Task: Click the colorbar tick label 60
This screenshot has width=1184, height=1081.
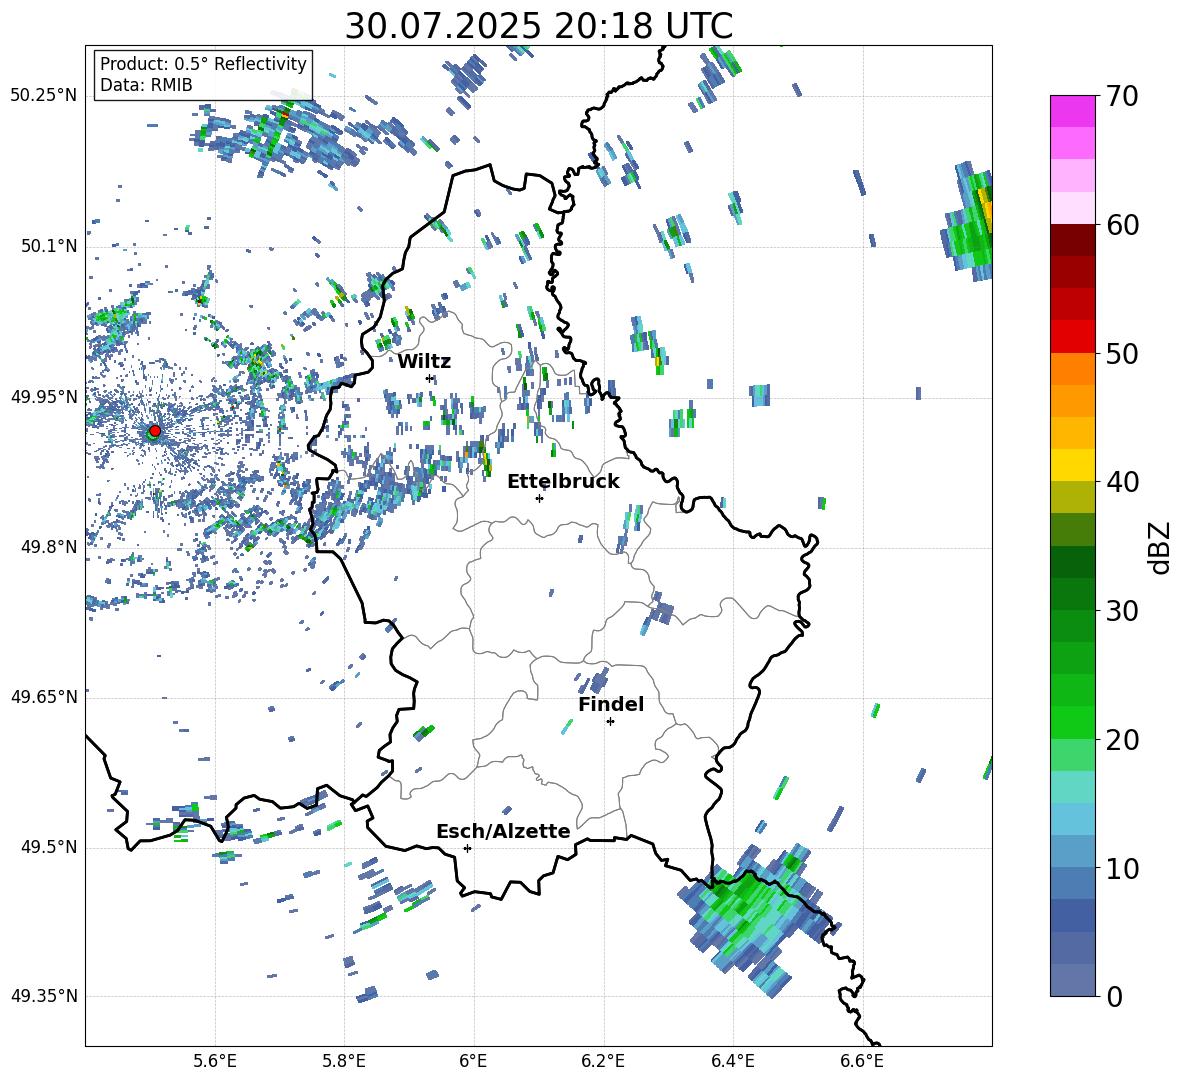Action: click(1122, 225)
